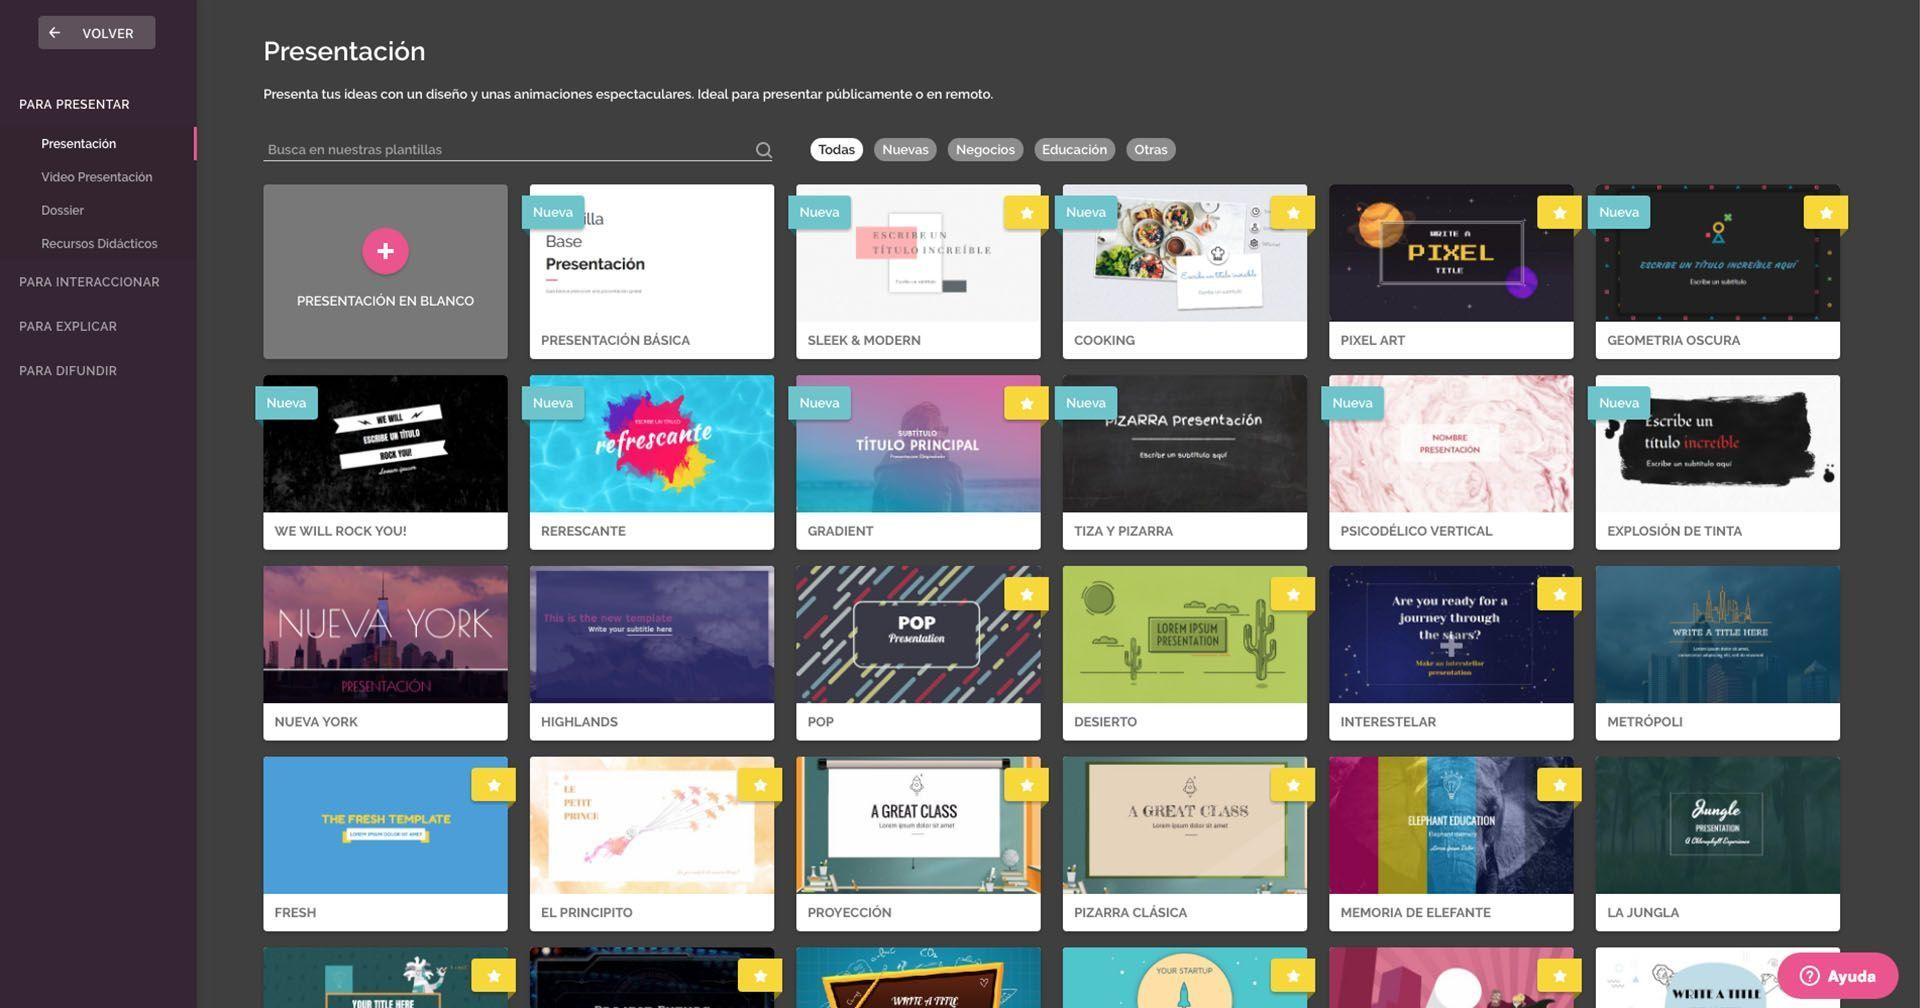The width and height of the screenshot is (1920, 1008).
Task: Select the Todas filter
Action: [836, 150]
